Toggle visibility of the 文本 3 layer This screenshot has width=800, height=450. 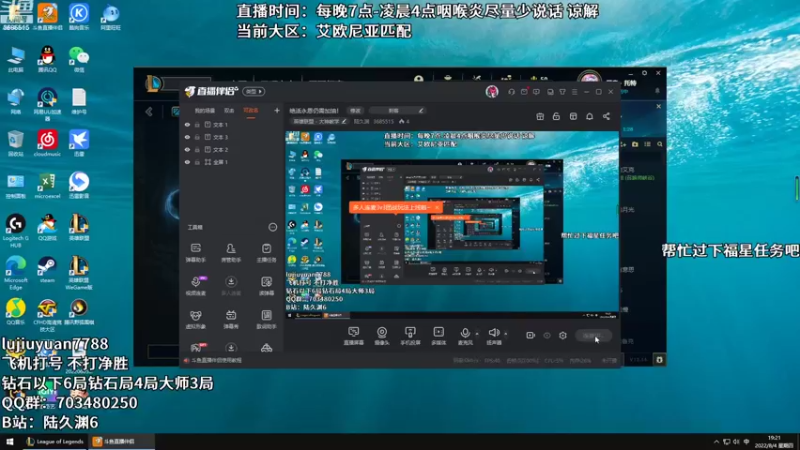(187, 137)
